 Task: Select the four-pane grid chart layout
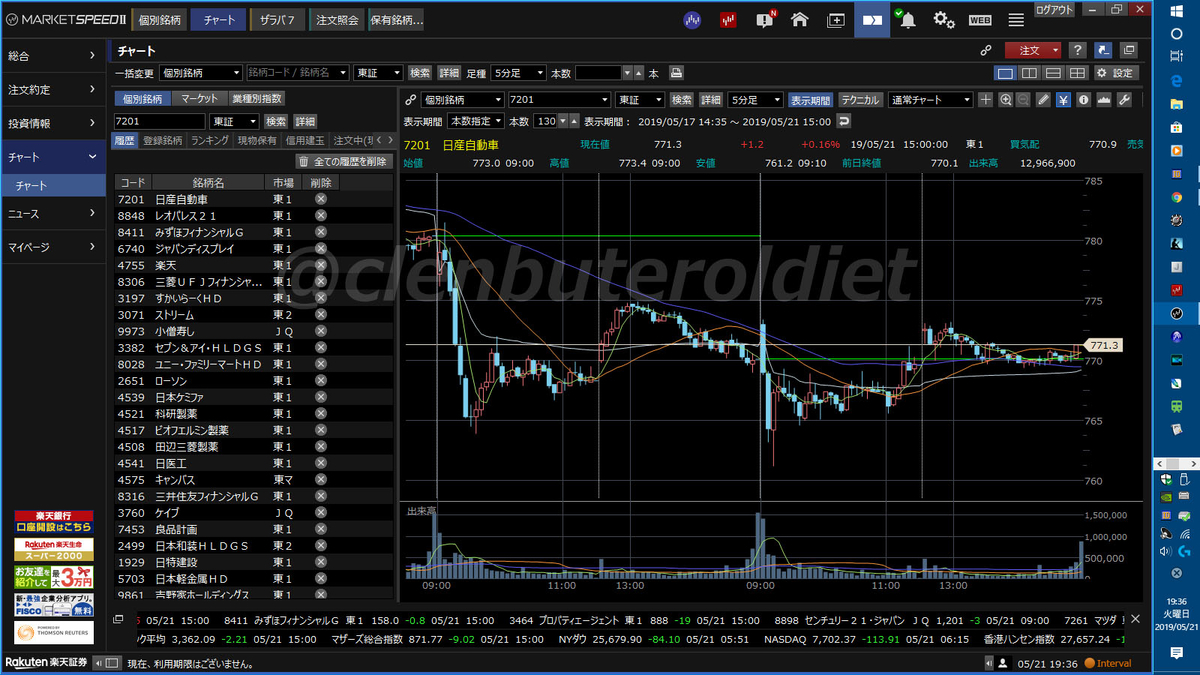click(x=1077, y=73)
